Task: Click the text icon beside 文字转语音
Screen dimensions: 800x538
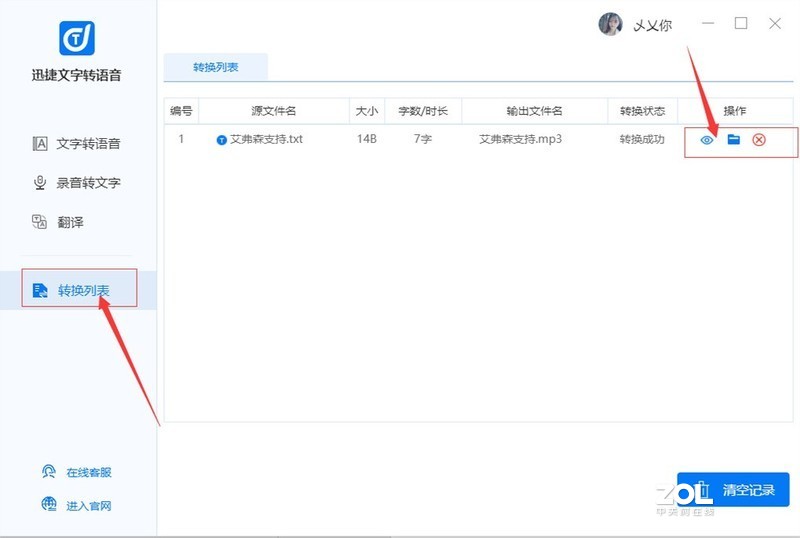Action: pyautogui.click(x=40, y=144)
